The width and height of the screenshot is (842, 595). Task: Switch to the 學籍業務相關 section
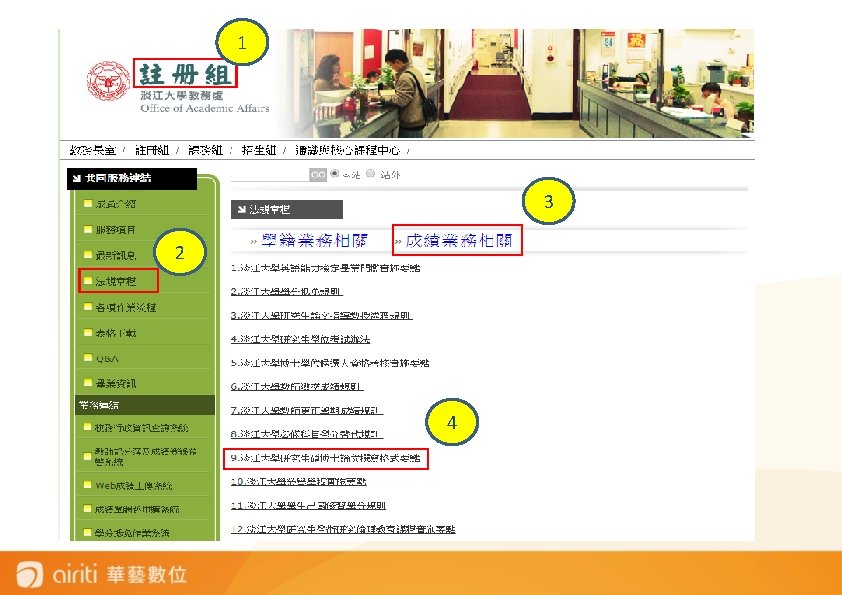tap(315, 241)
